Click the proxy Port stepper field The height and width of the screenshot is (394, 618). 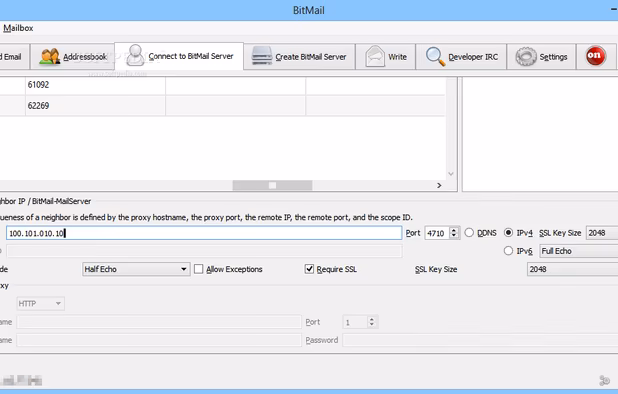coord(360,322)
